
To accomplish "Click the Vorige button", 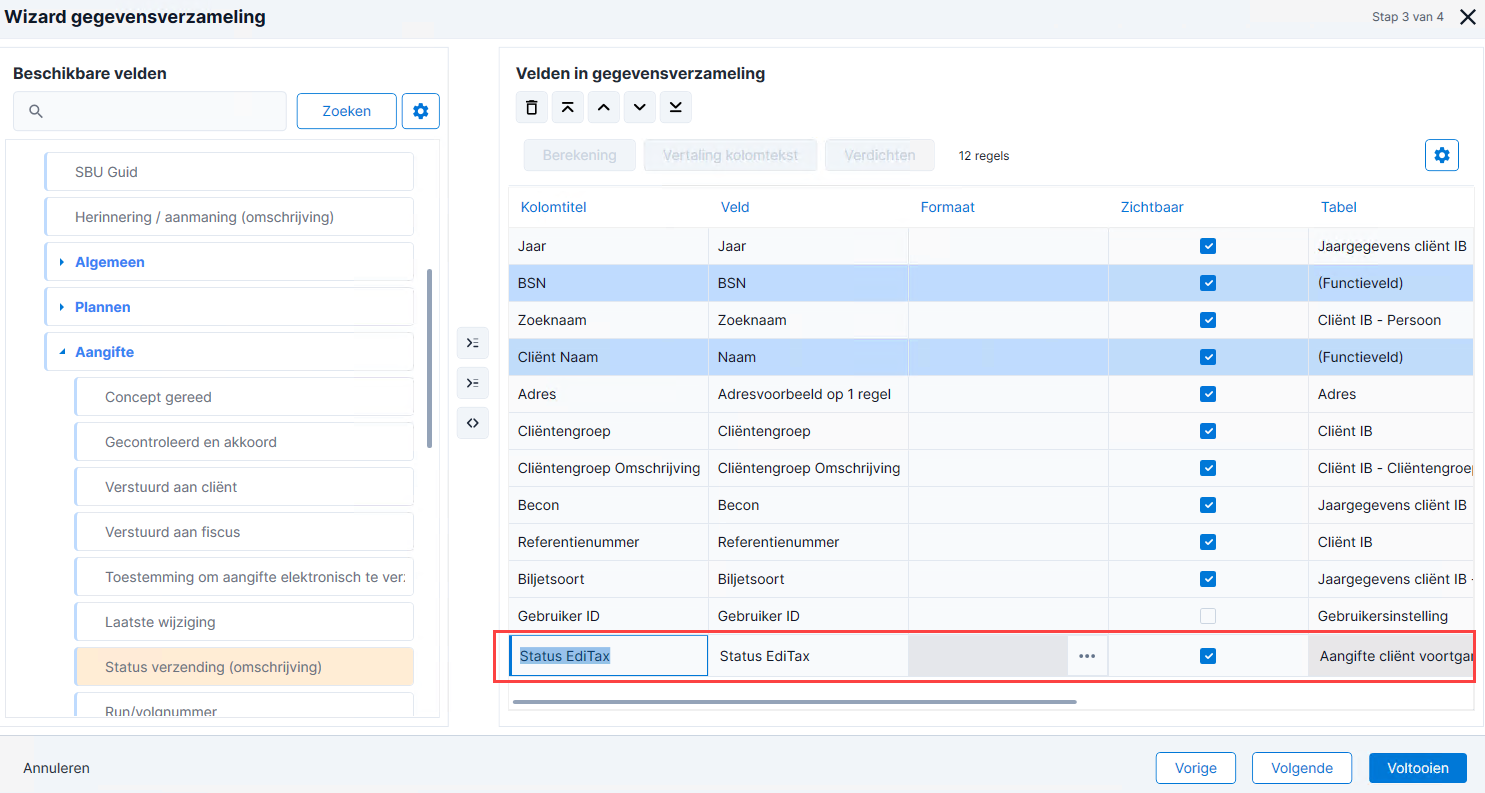I will pyautogui.click(x=1196, y=768).
